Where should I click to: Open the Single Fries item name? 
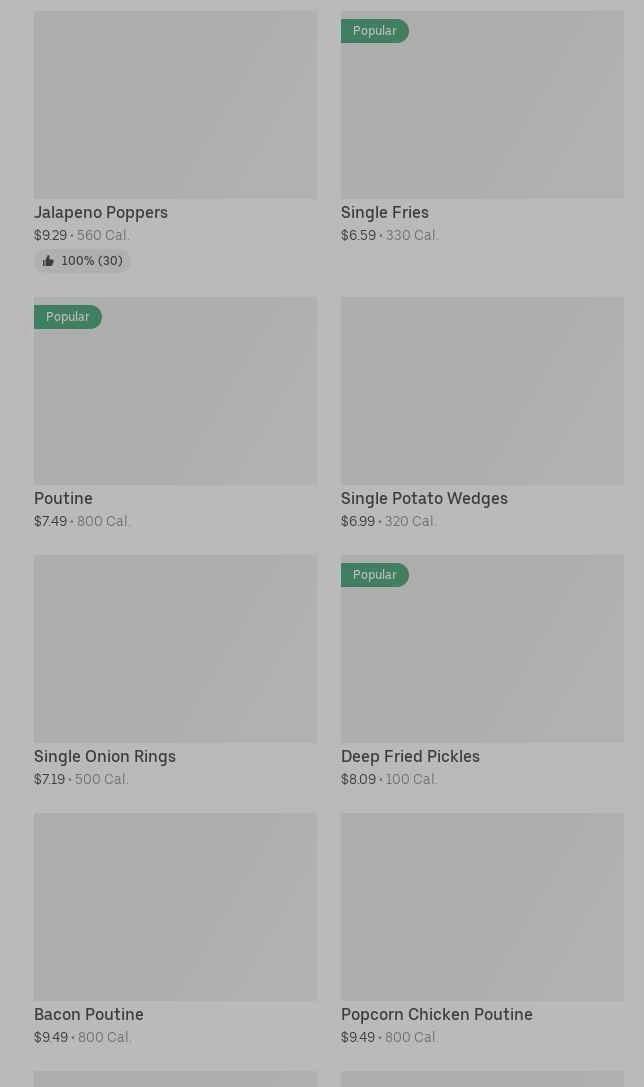[385, 212]
